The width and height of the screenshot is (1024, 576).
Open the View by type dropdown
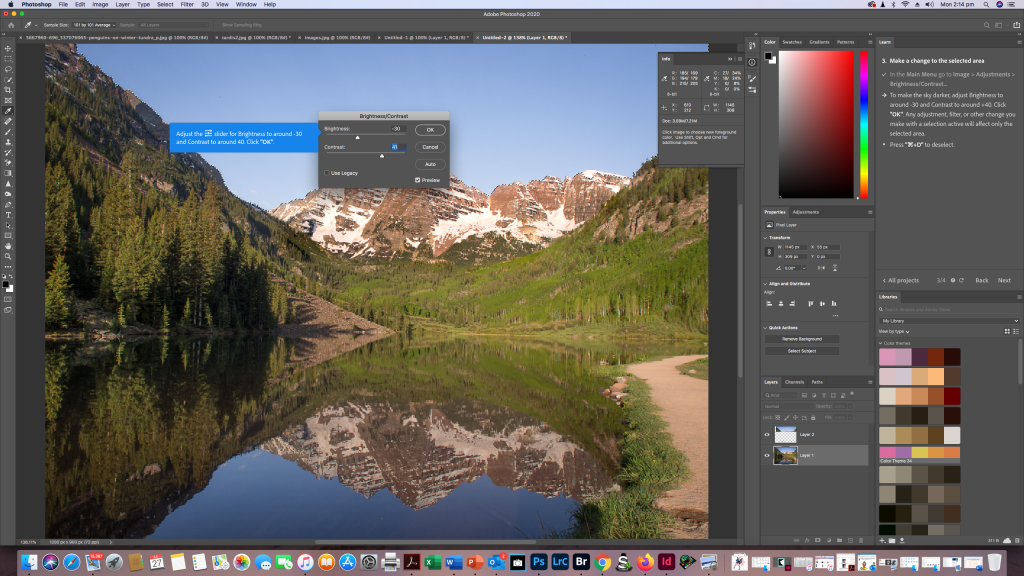click(x=895, y=331)
